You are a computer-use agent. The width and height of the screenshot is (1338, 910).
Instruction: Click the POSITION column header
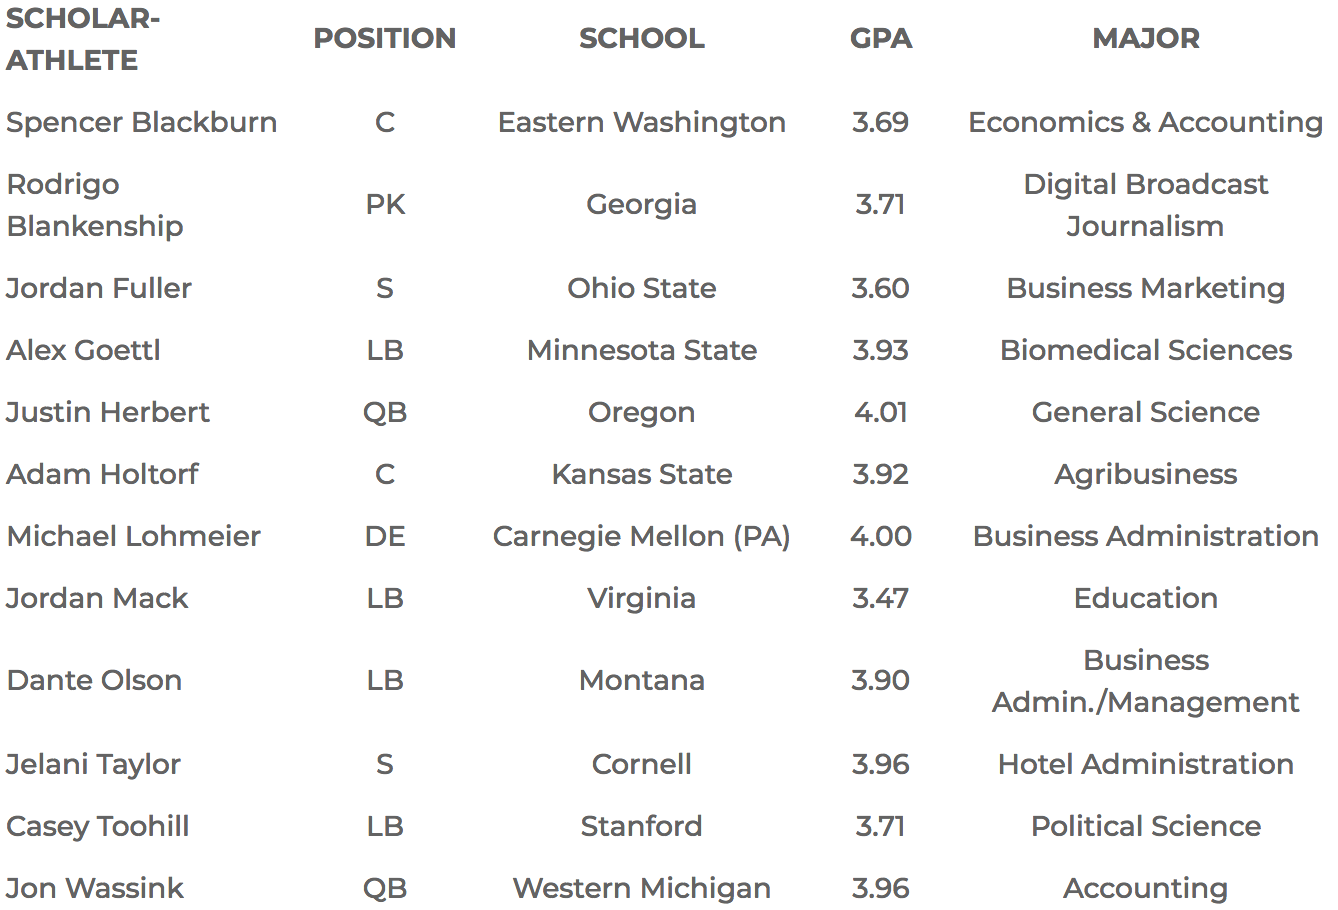385,38
